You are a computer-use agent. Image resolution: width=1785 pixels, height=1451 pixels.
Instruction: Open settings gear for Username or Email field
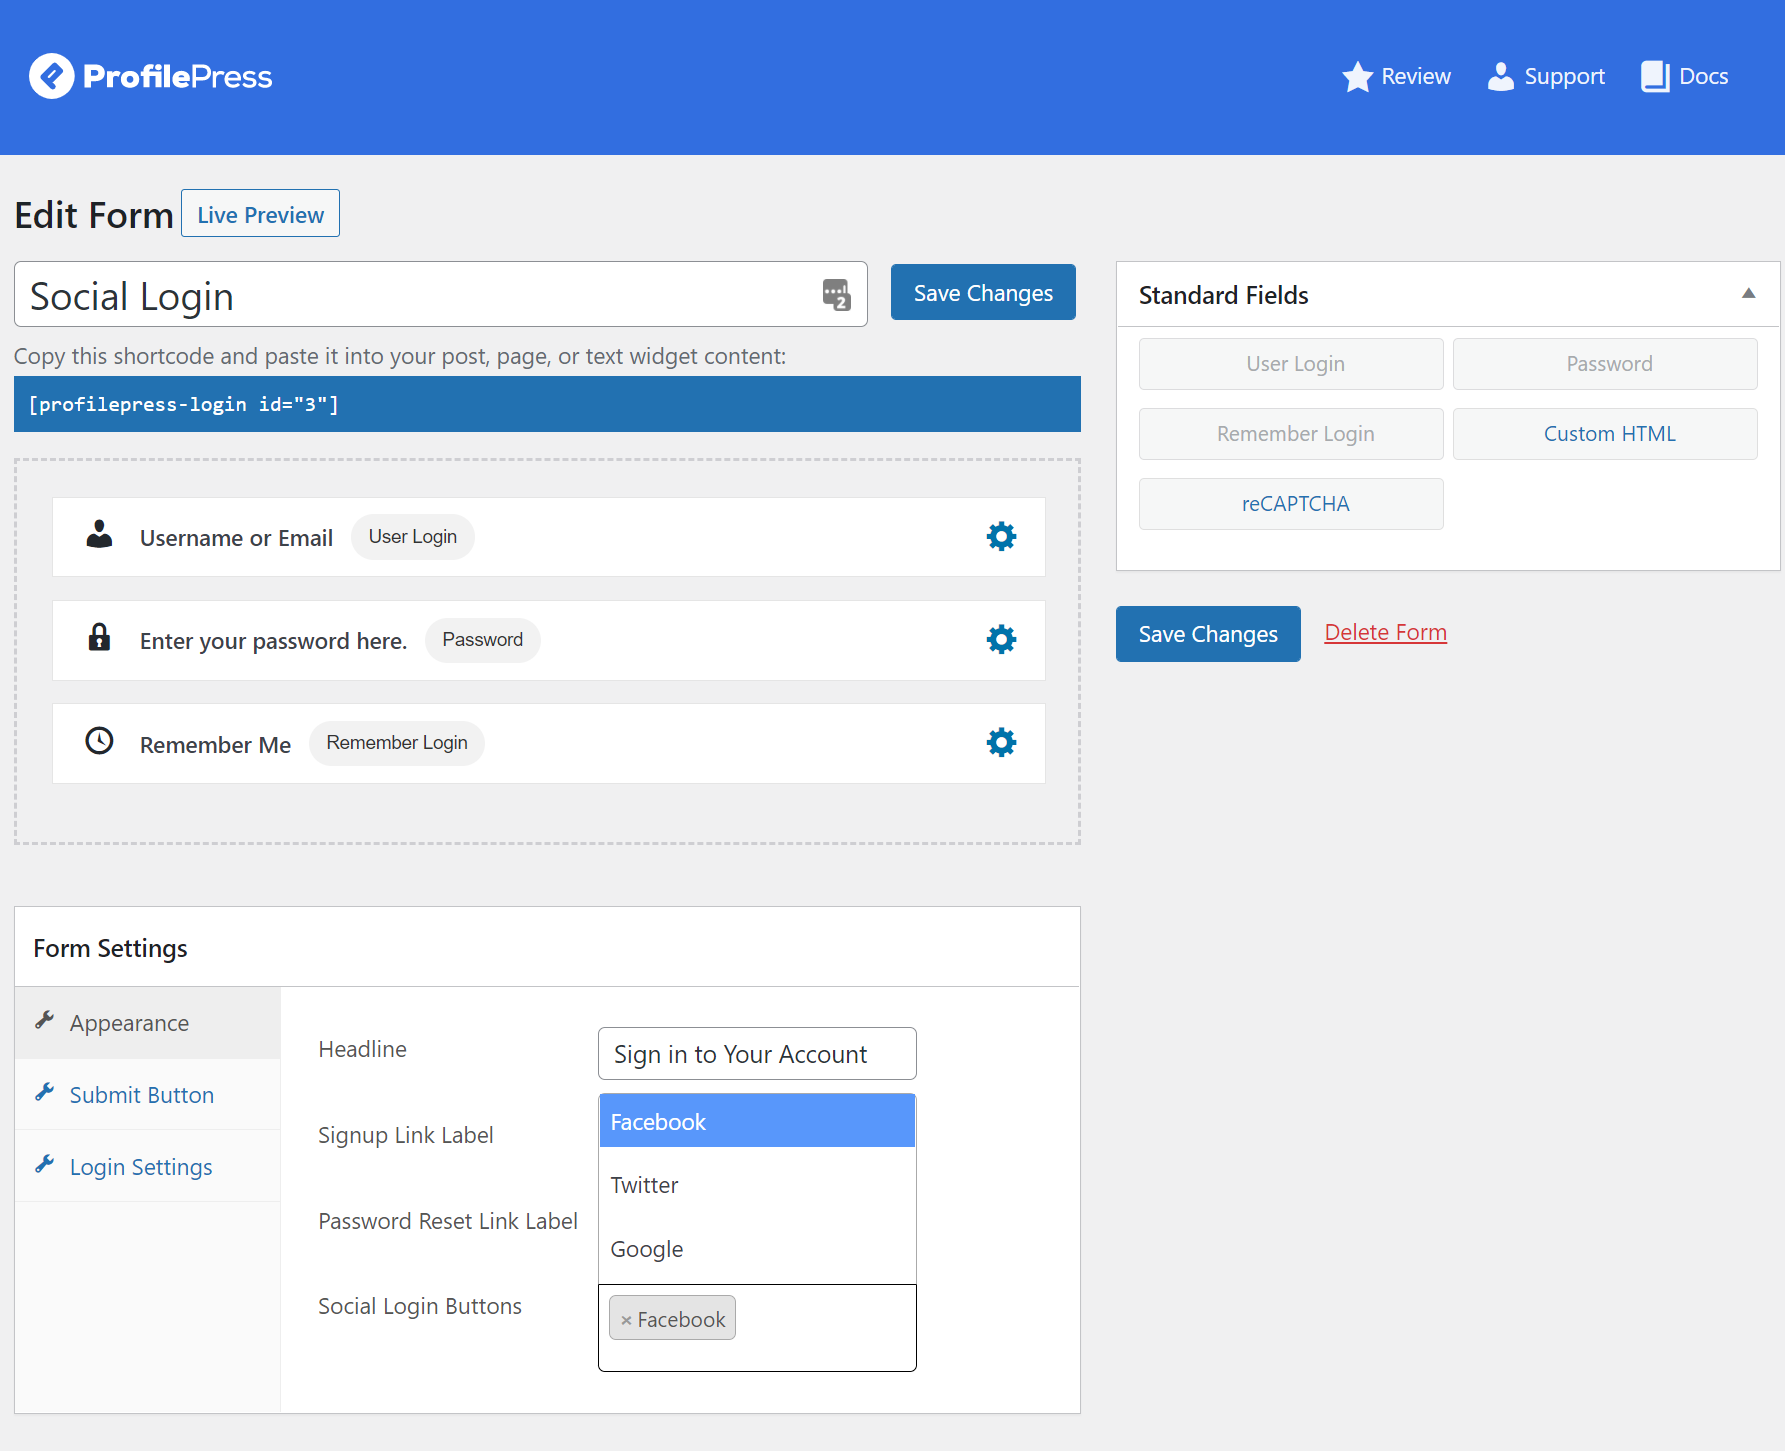click(x=1001, y=537)
